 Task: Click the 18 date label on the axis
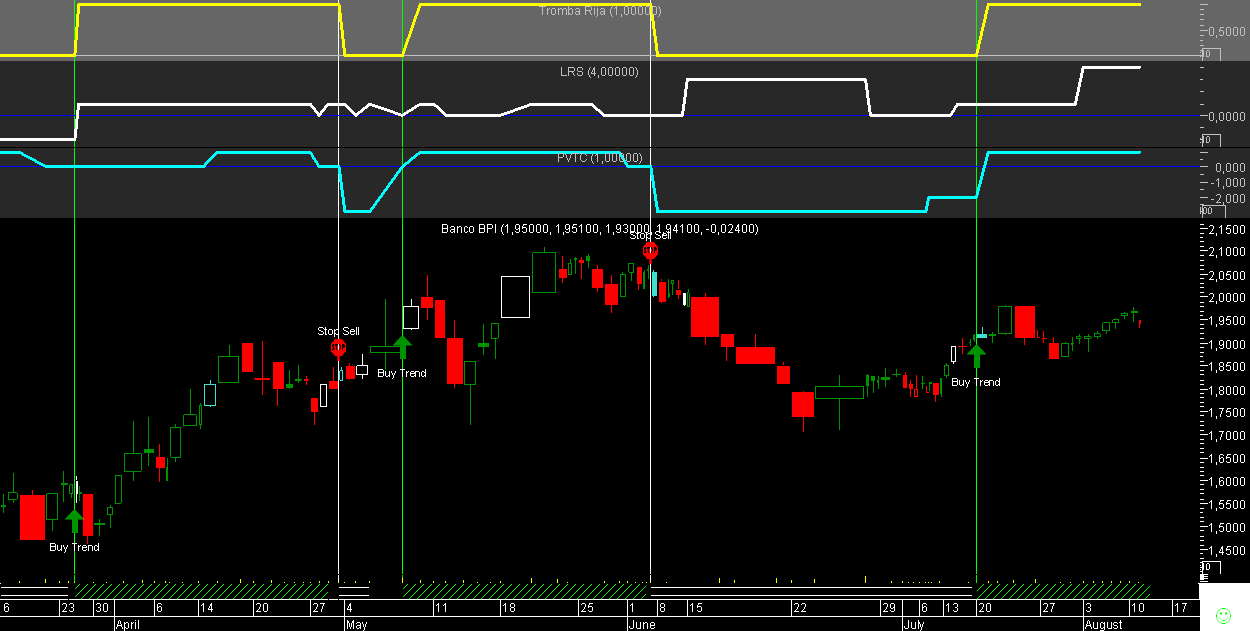click(x=508, y=608)
